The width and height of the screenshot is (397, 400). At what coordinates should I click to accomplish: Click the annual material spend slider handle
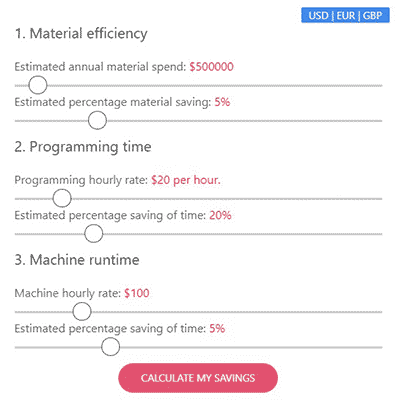(x=38, y=85)
